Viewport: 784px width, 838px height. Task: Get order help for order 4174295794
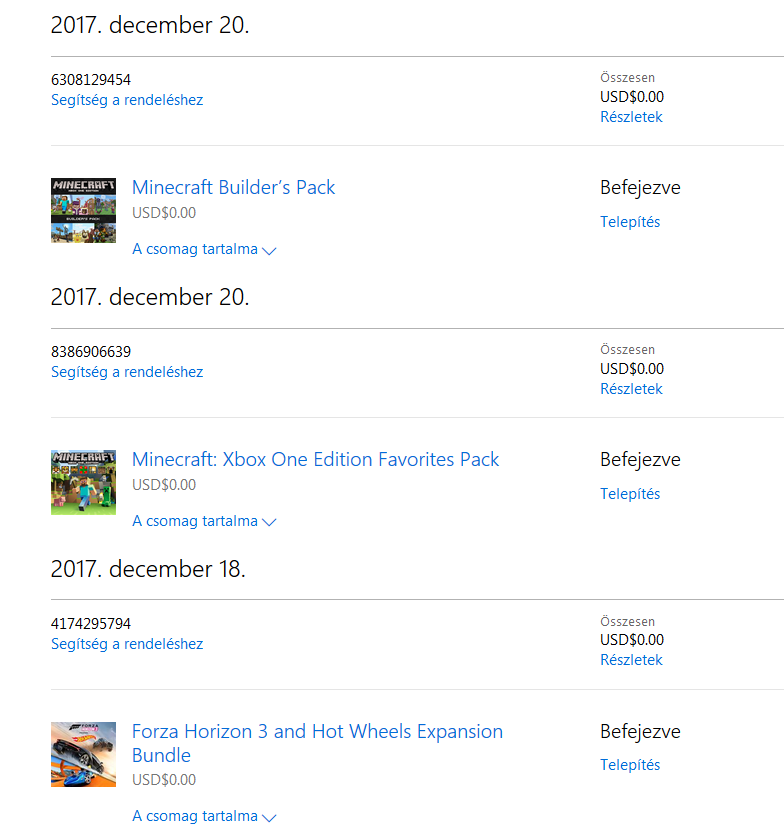point(127,644)
